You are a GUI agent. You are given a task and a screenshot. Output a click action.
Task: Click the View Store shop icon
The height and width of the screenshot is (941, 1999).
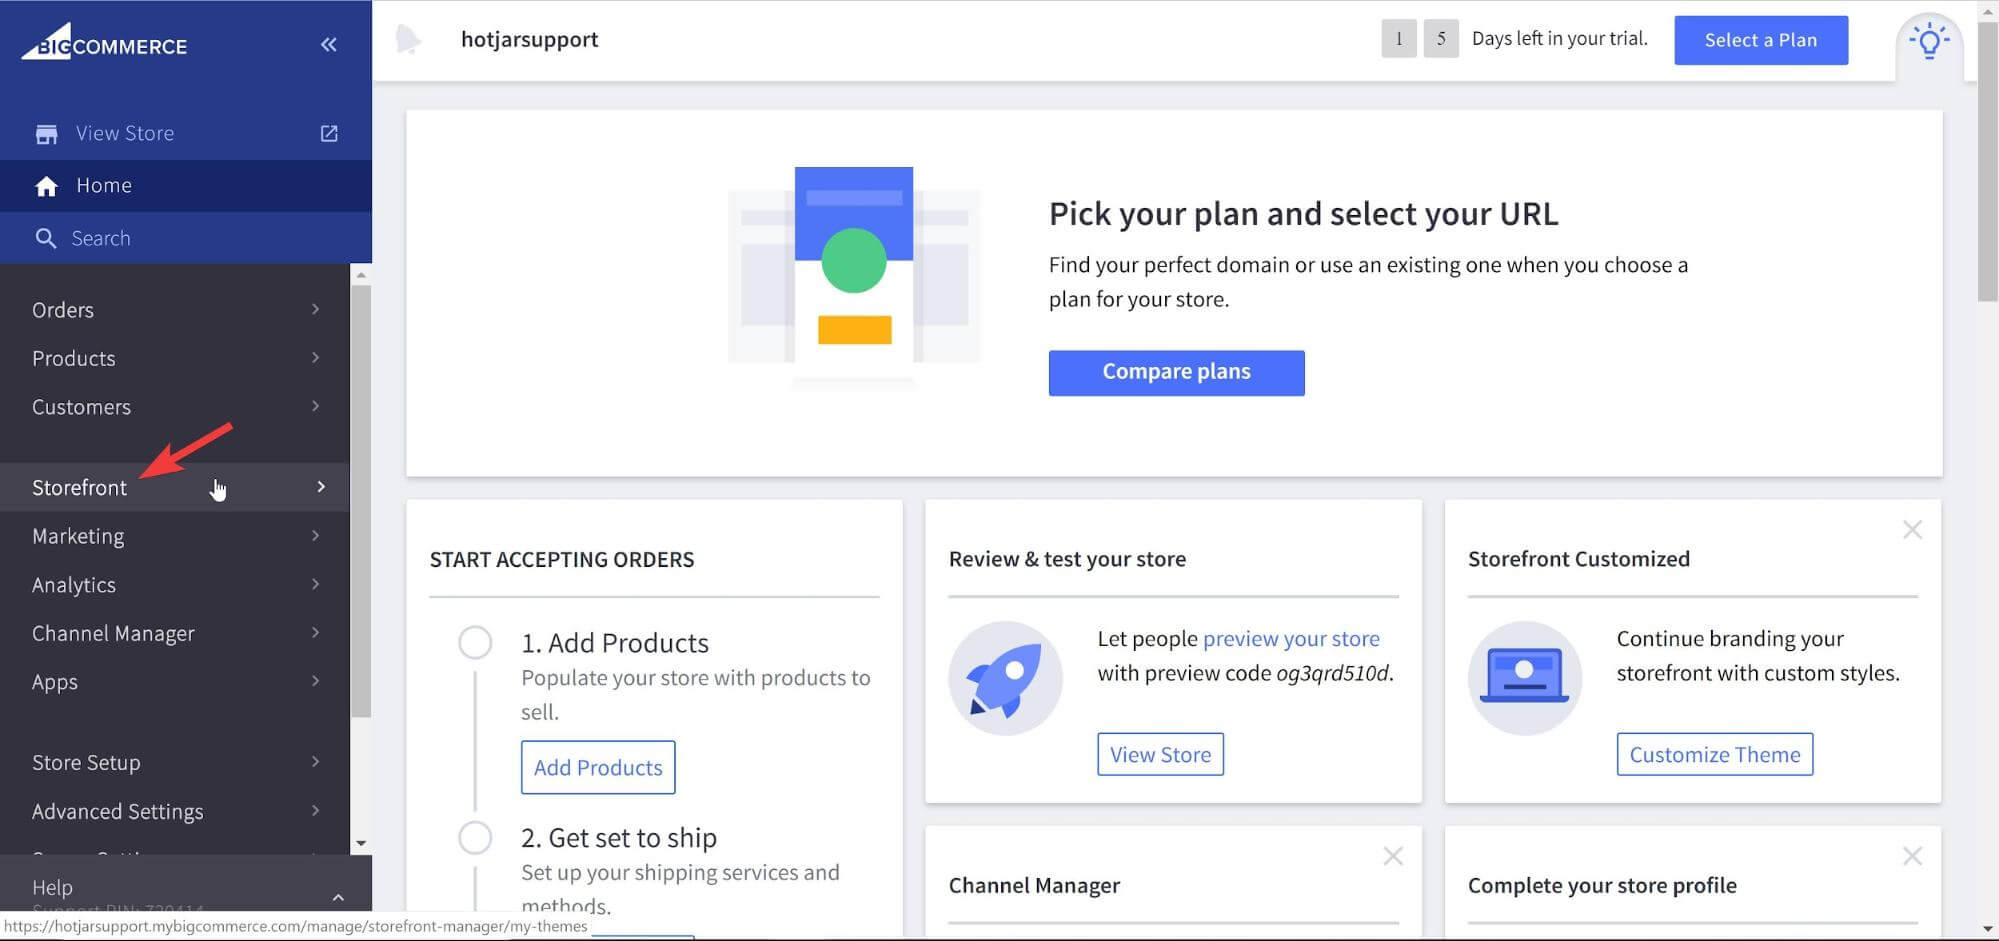click(46, 134)
